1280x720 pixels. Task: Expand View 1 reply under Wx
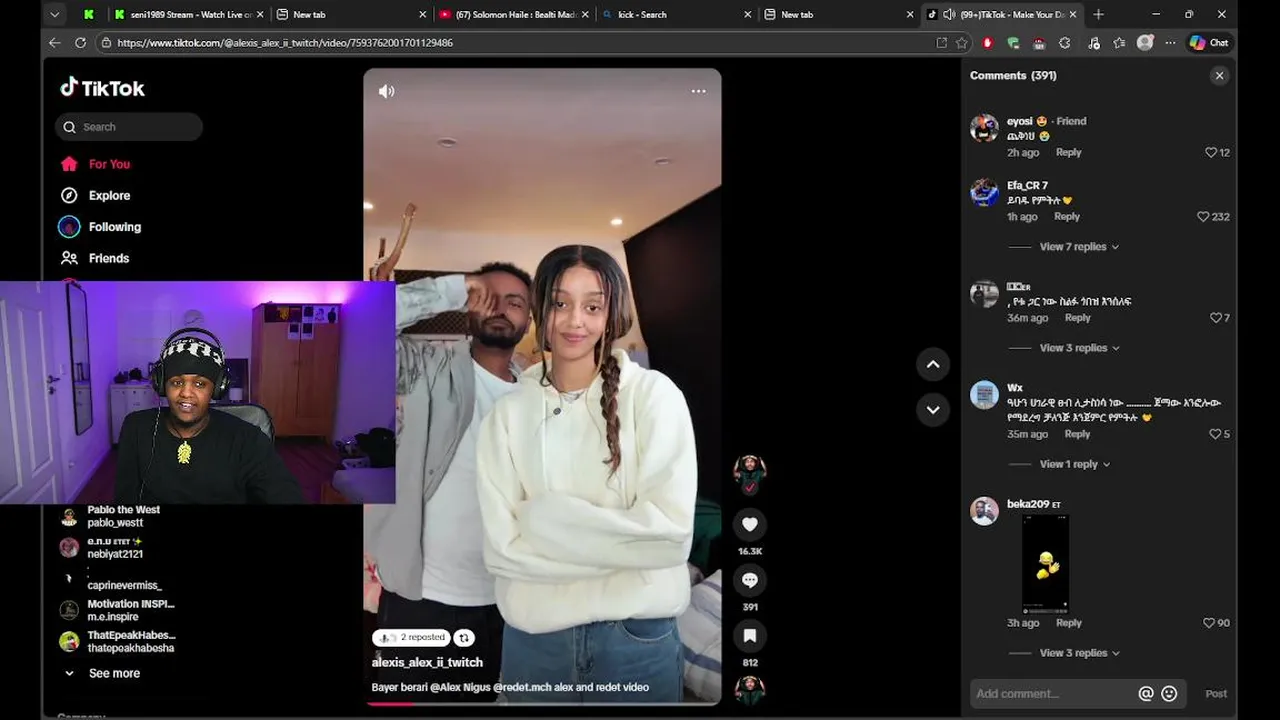point(1075,464)
